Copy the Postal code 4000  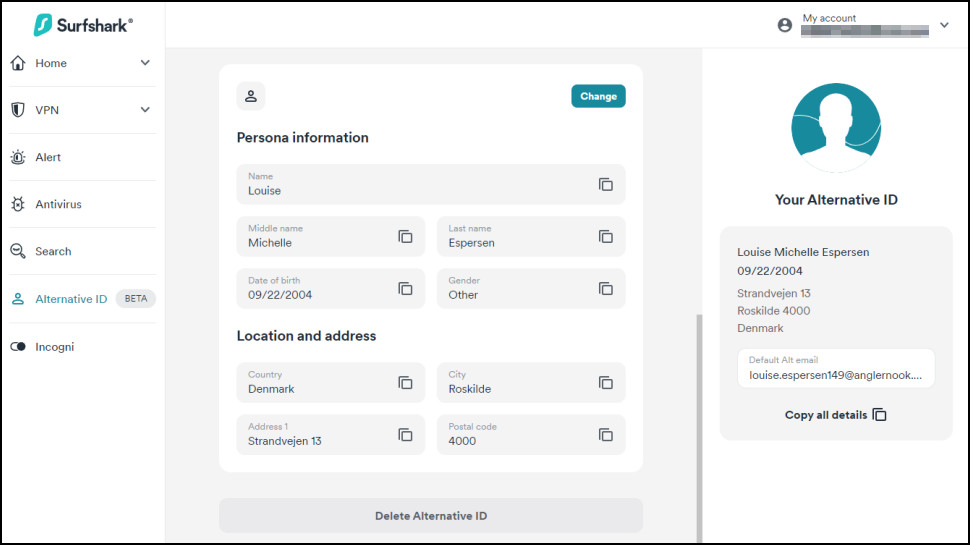click(x=606, y=434)
